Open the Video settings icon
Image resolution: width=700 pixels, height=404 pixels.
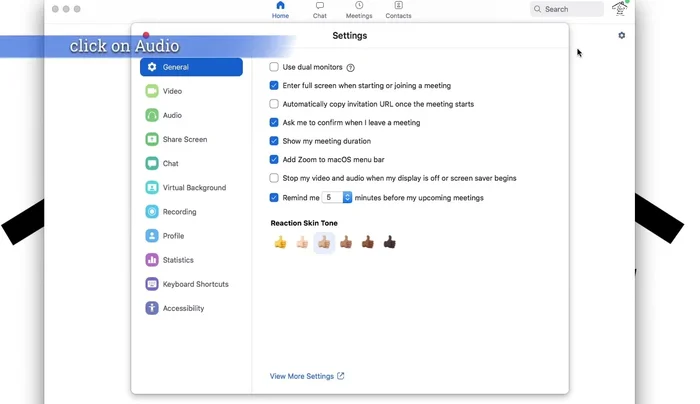pos(152,91)
